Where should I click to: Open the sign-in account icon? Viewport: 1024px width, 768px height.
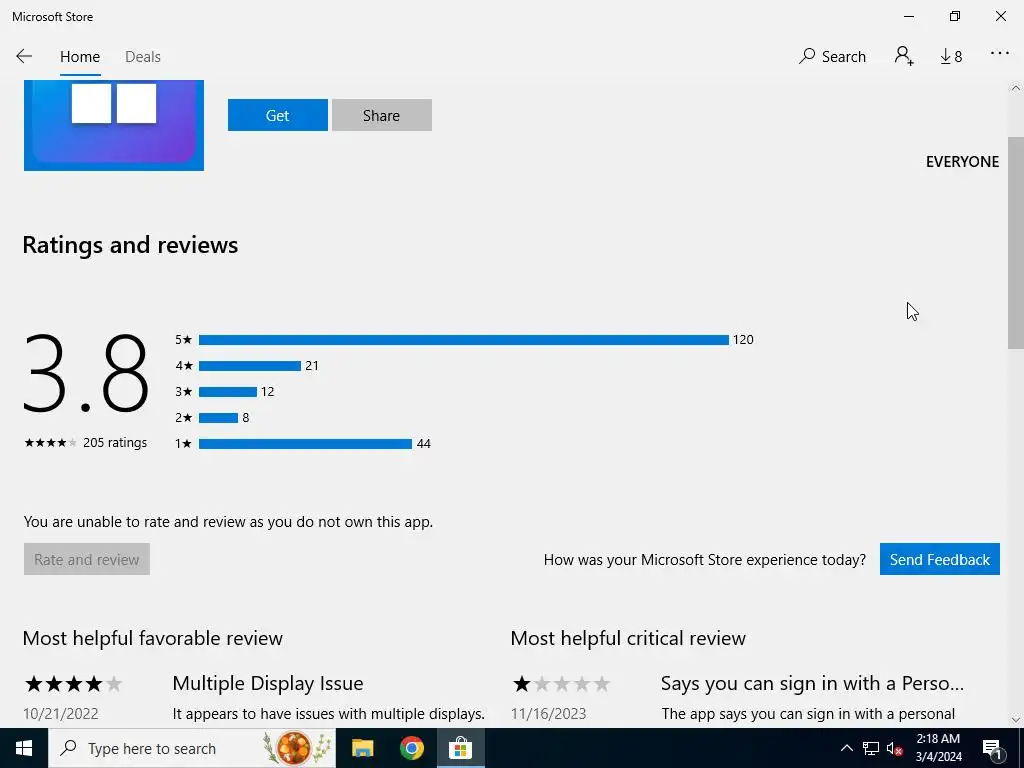click(x=904, y=56)
